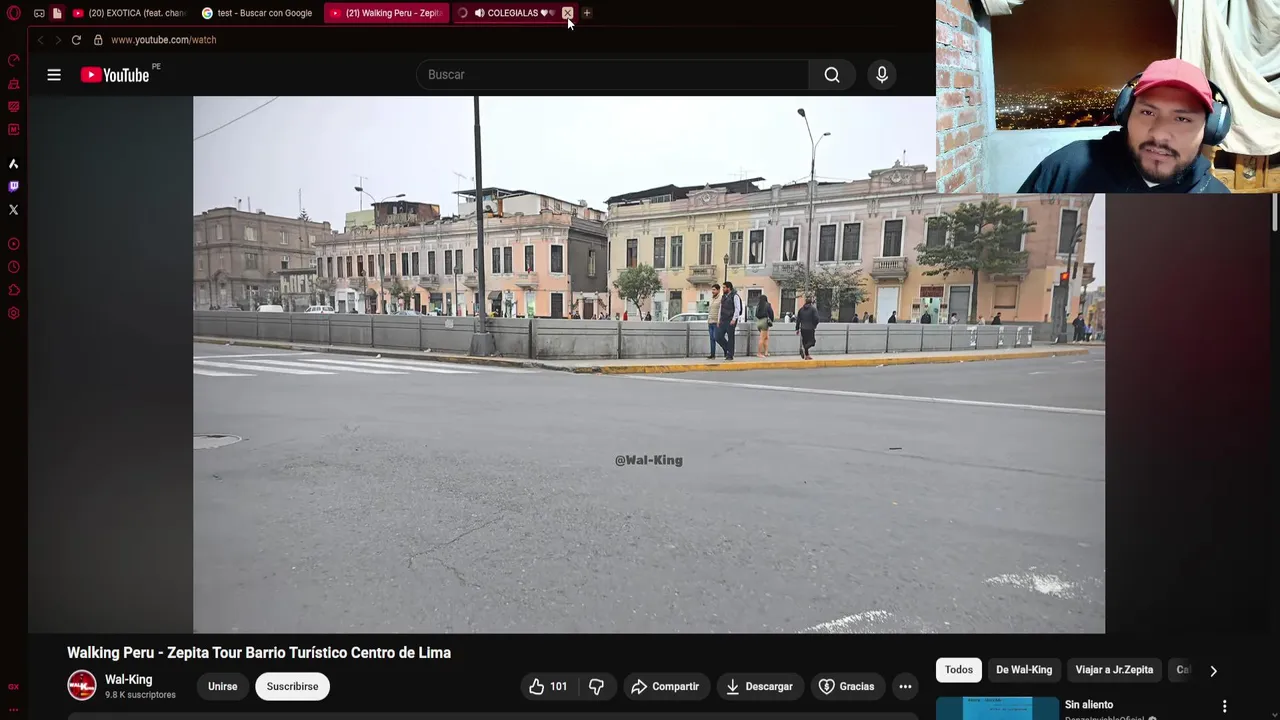This screenshot has width=1280, height=720.
Task: Go to YouTube home via logo
Action: point(116,75)
